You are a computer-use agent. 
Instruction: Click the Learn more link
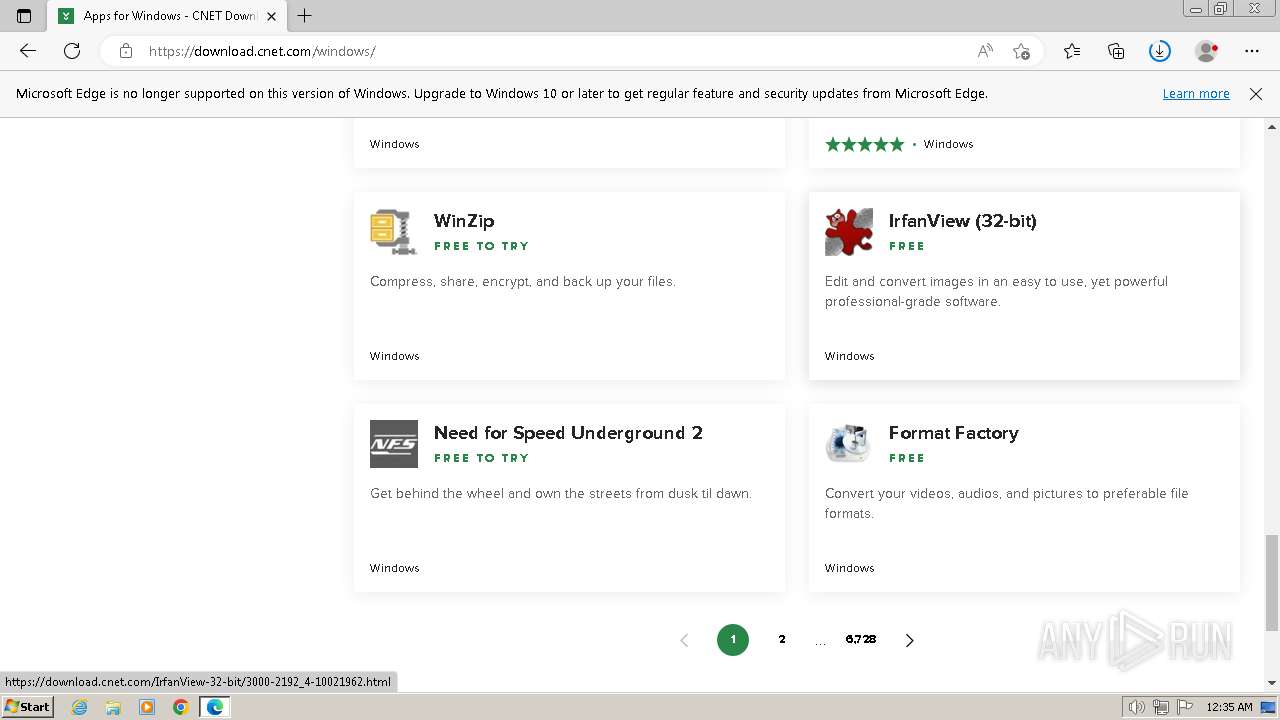tap(1196, 93)
